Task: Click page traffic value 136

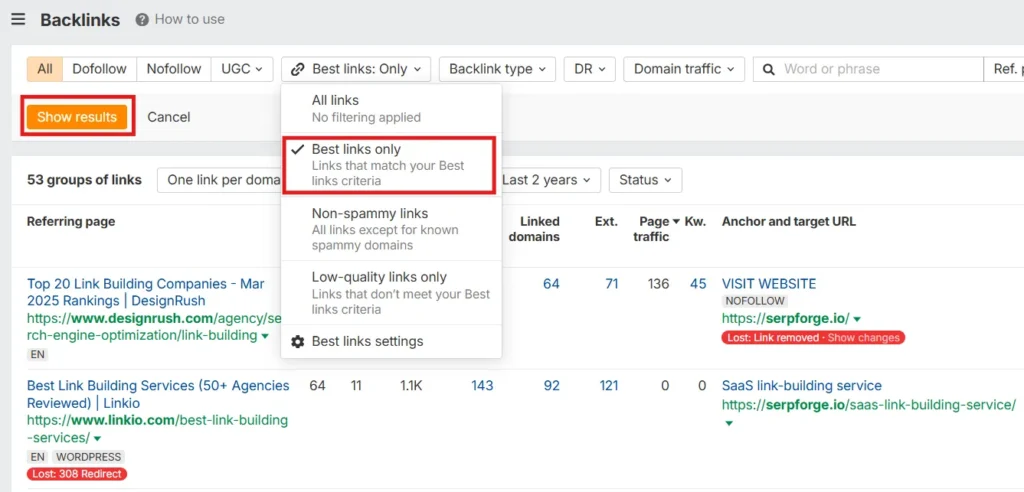Action: [658, 284]
